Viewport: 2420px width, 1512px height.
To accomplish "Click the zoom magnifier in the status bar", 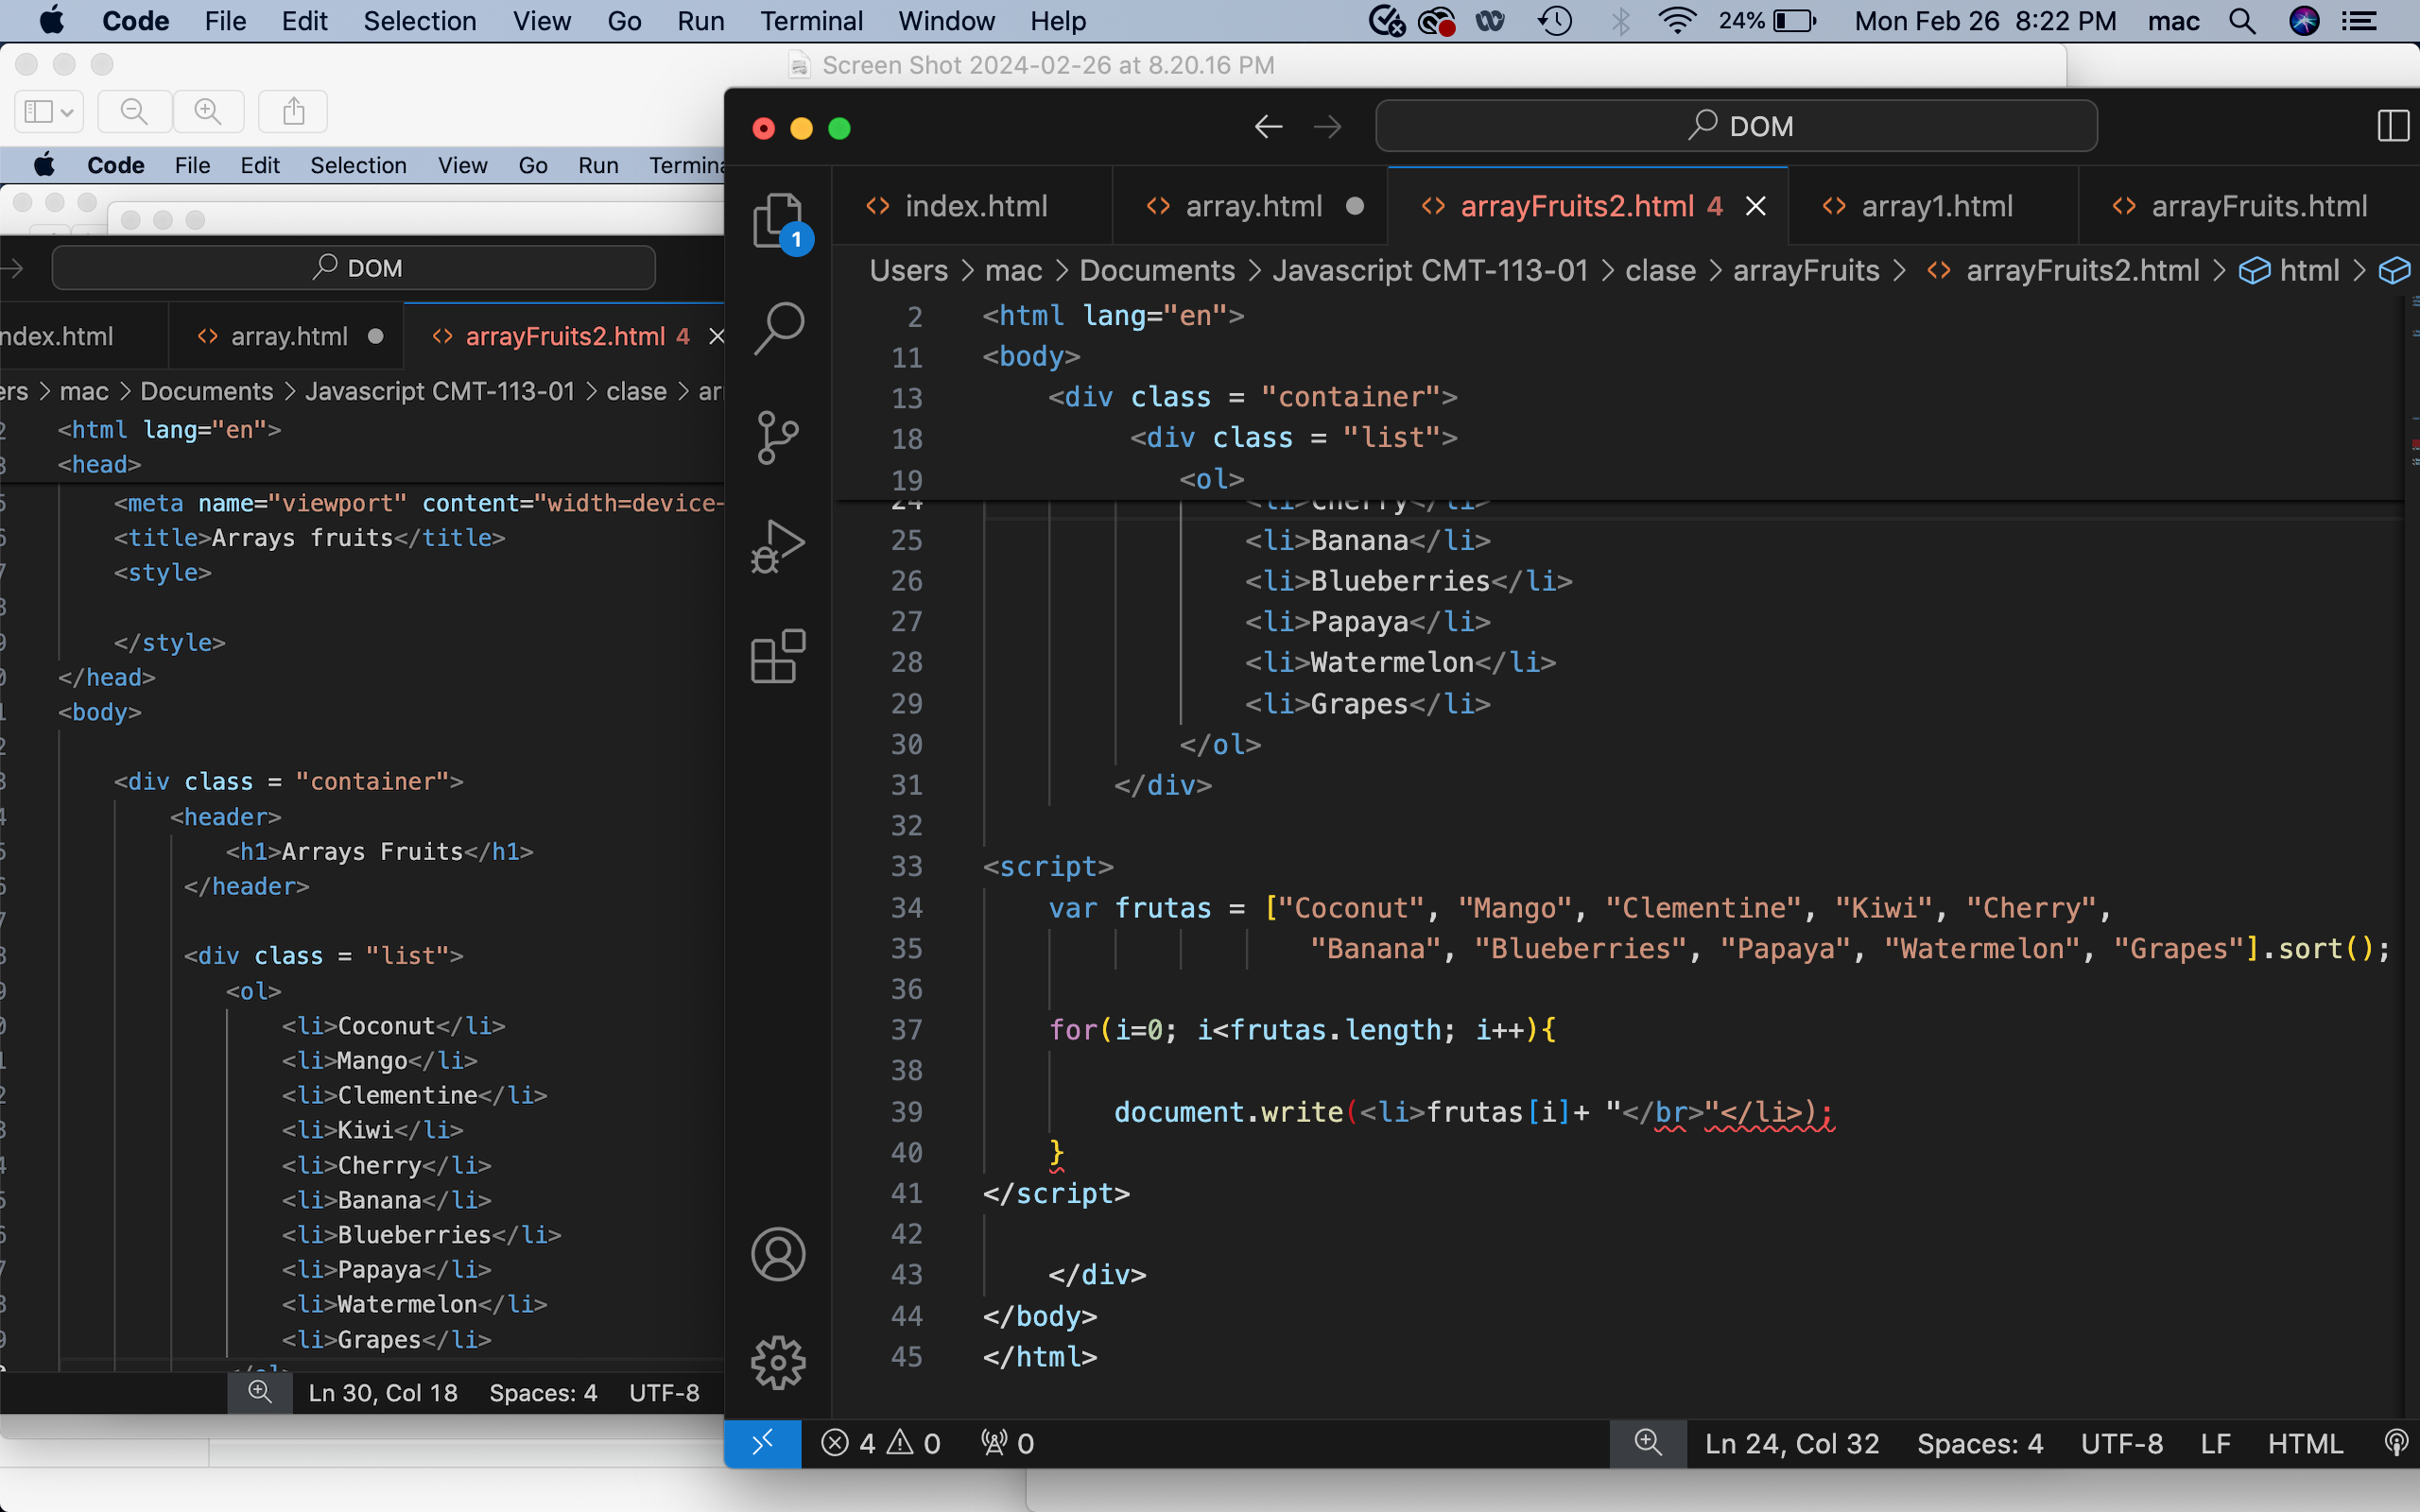I will [x=1646, y=1442].
